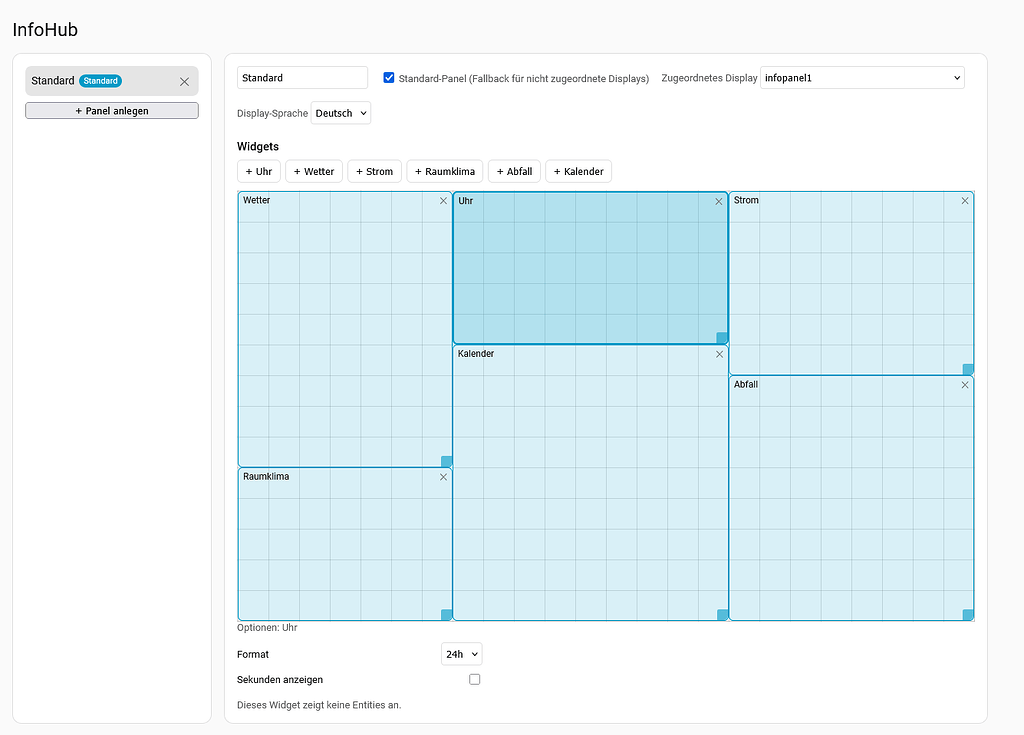This screenshot has height=735, width=1024.
Task: Add a Kalender widget
Action: tap(578, 171)
